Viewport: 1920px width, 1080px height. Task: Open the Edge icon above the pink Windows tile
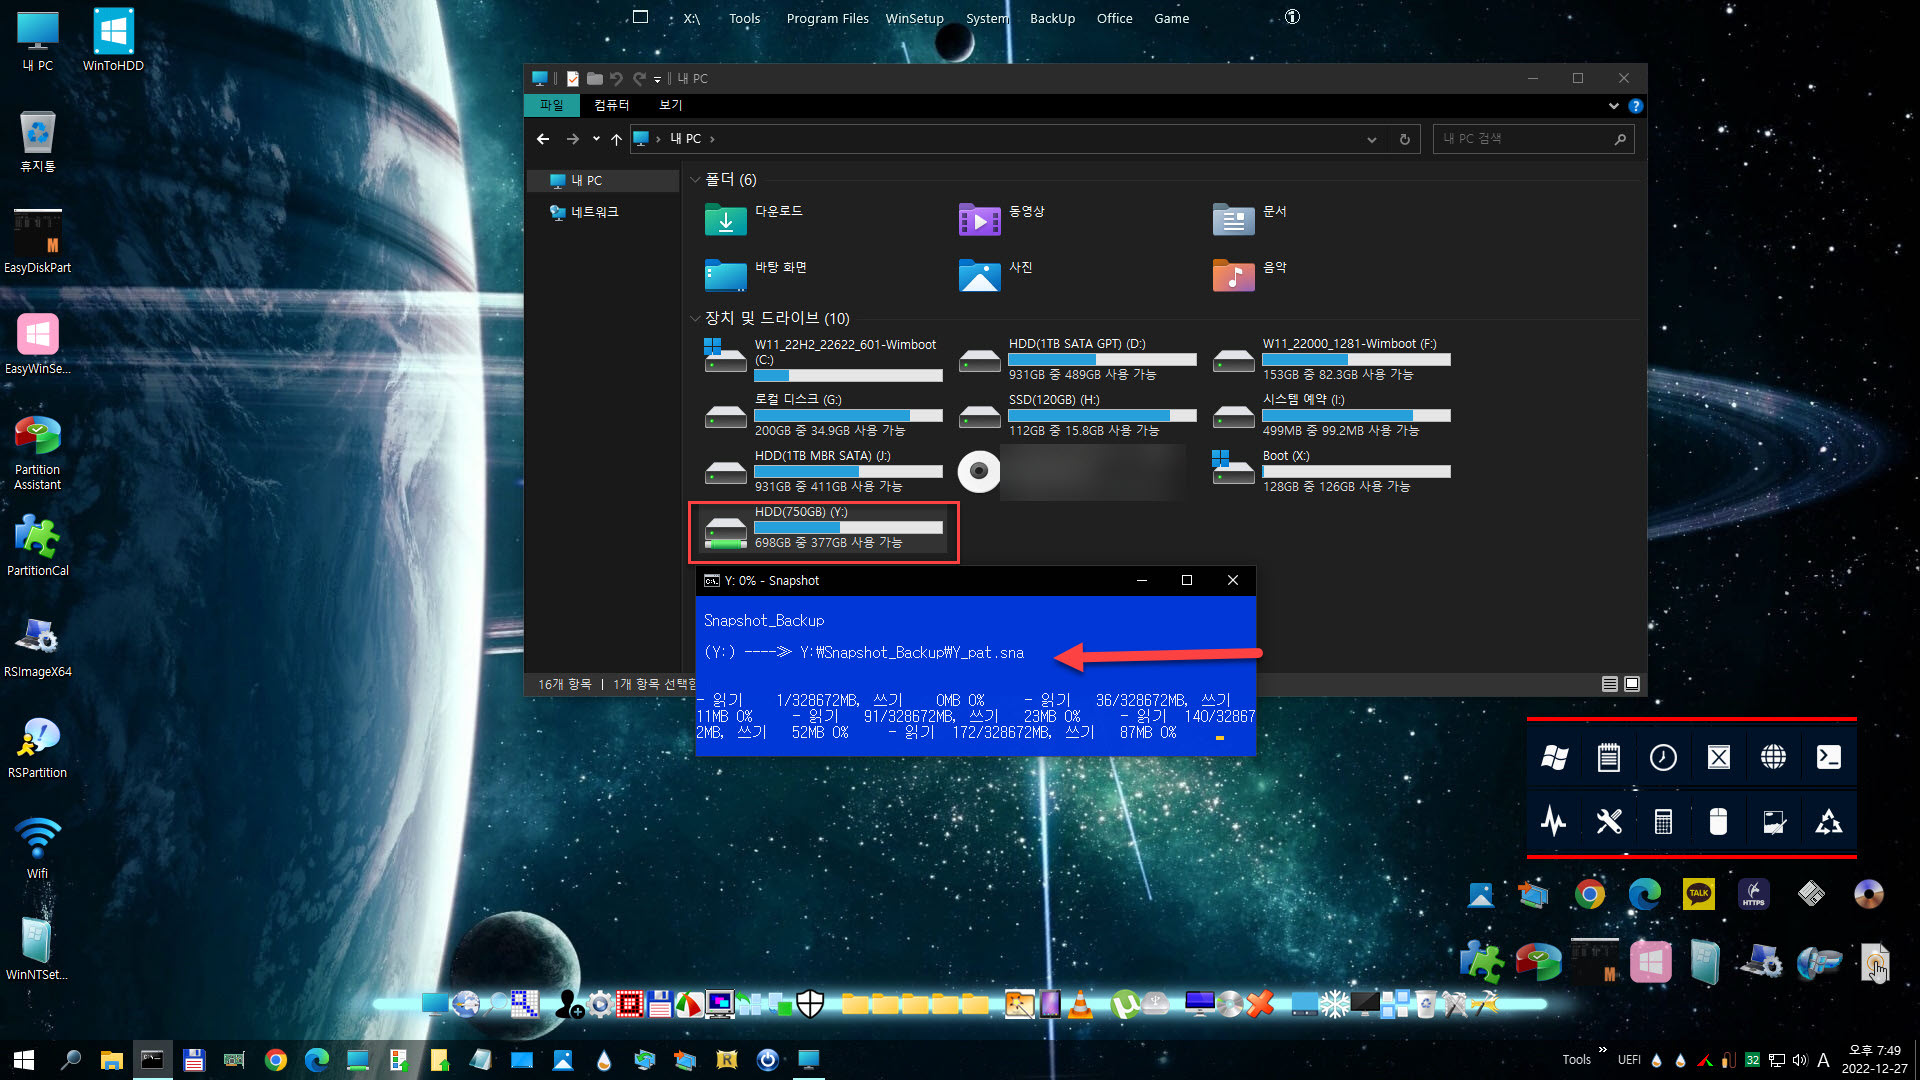(x=1644, y=893)
